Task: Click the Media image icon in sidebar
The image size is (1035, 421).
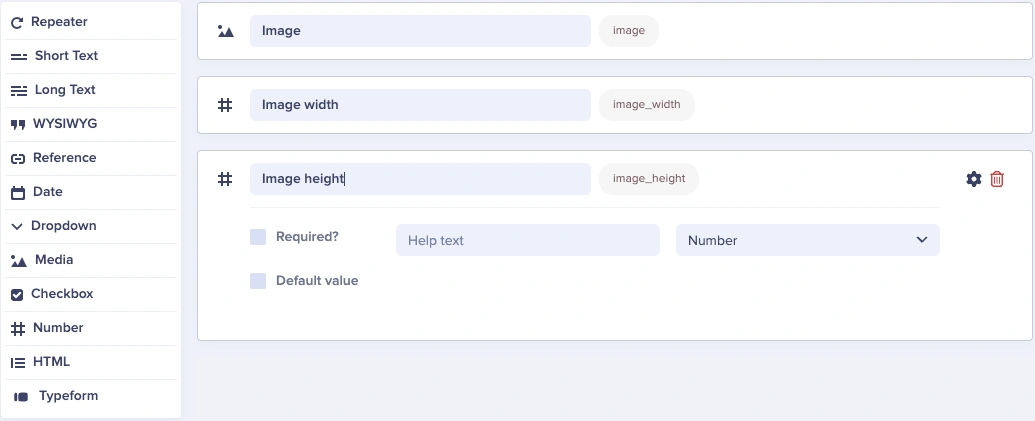Action: 18,260
